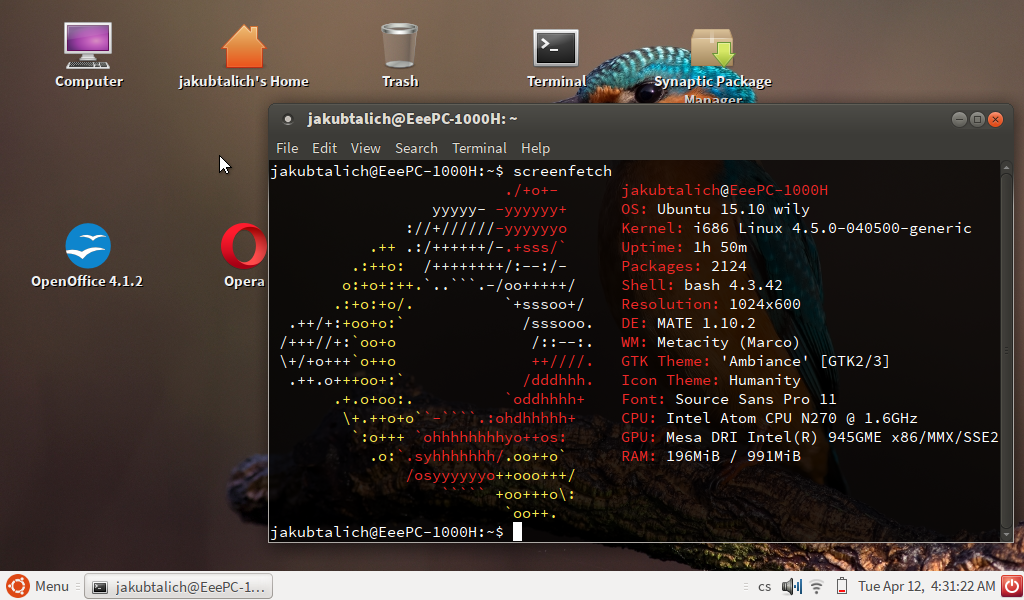Select the jakubtalich@EeePC taskbar window button

tap(178, 586)
